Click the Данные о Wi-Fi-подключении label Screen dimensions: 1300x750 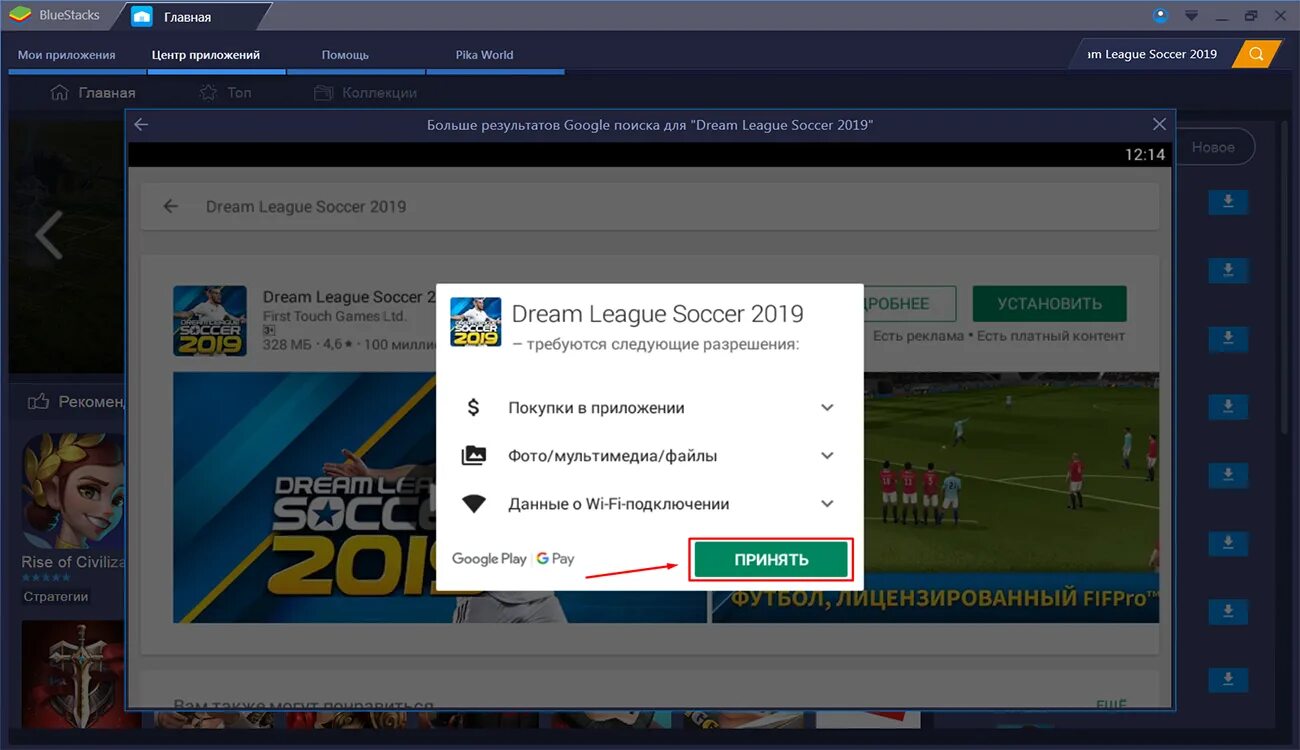point(618,504)
